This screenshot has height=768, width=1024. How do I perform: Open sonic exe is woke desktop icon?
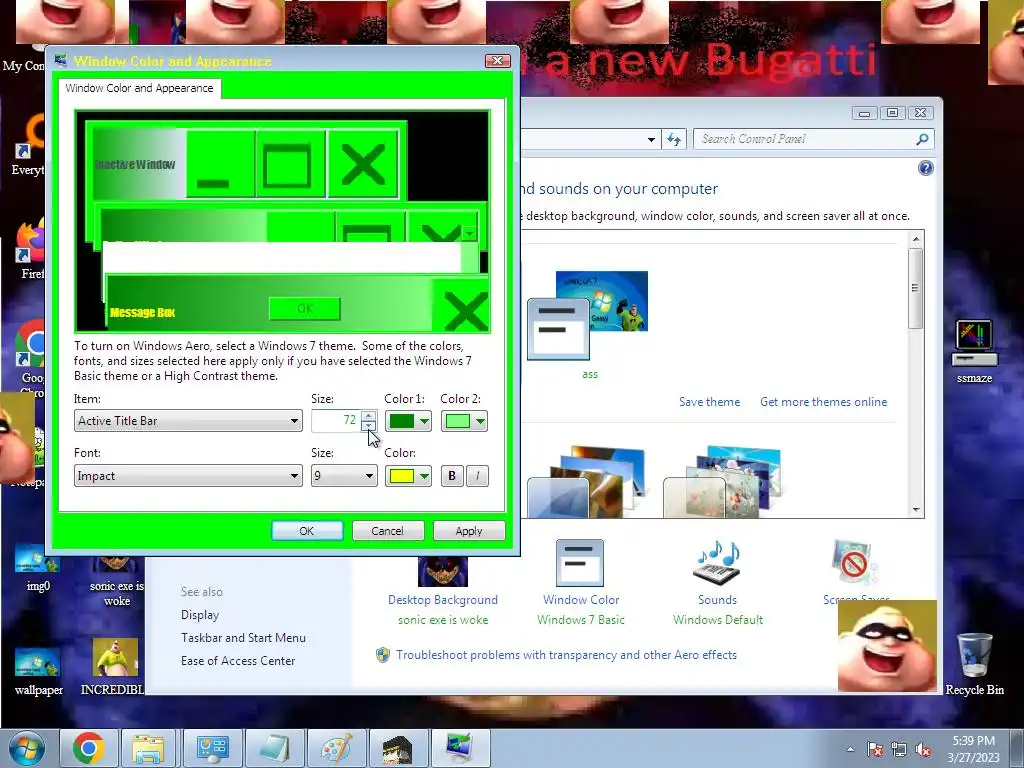[x=117, y=581]
